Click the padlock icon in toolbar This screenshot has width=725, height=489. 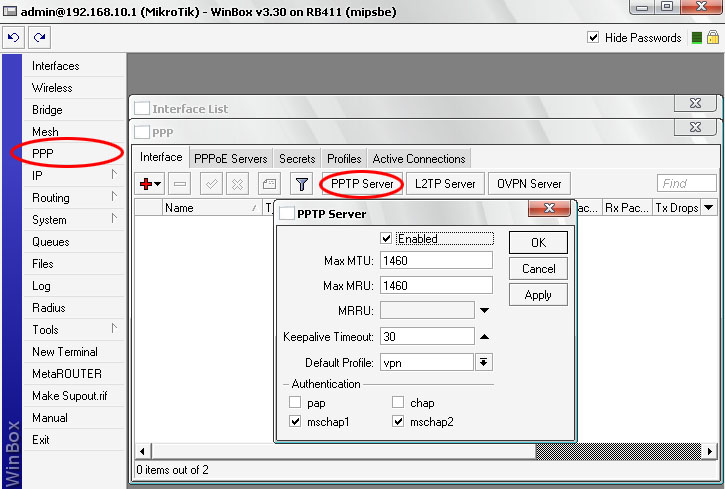point(713,37)
